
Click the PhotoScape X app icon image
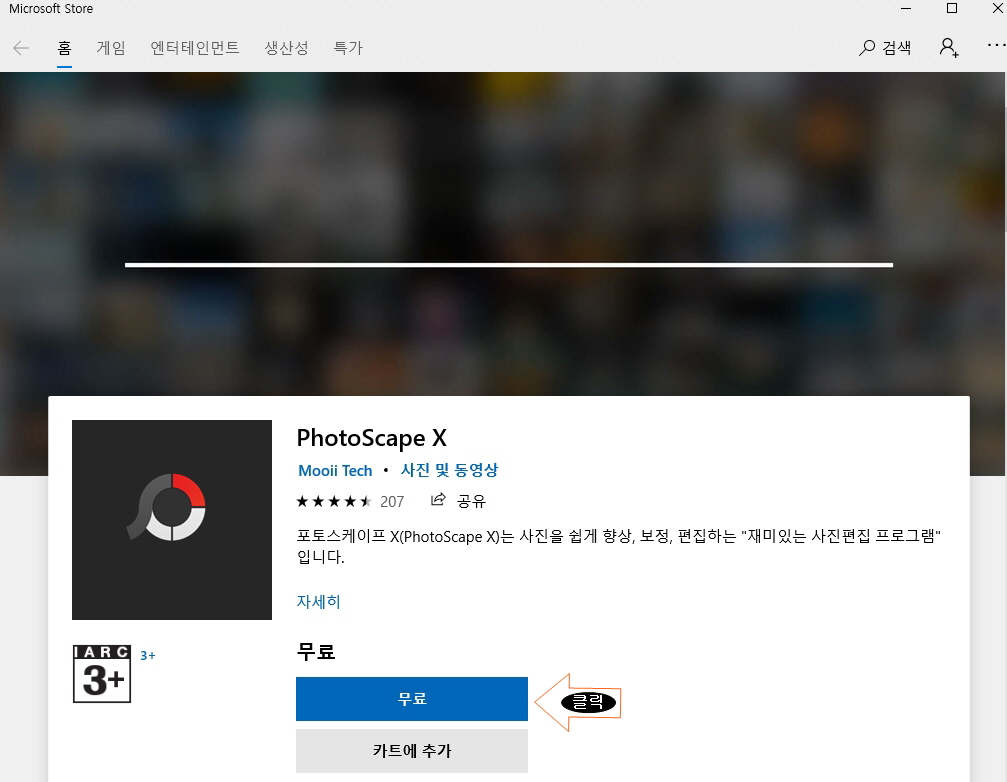coord(172,519)
